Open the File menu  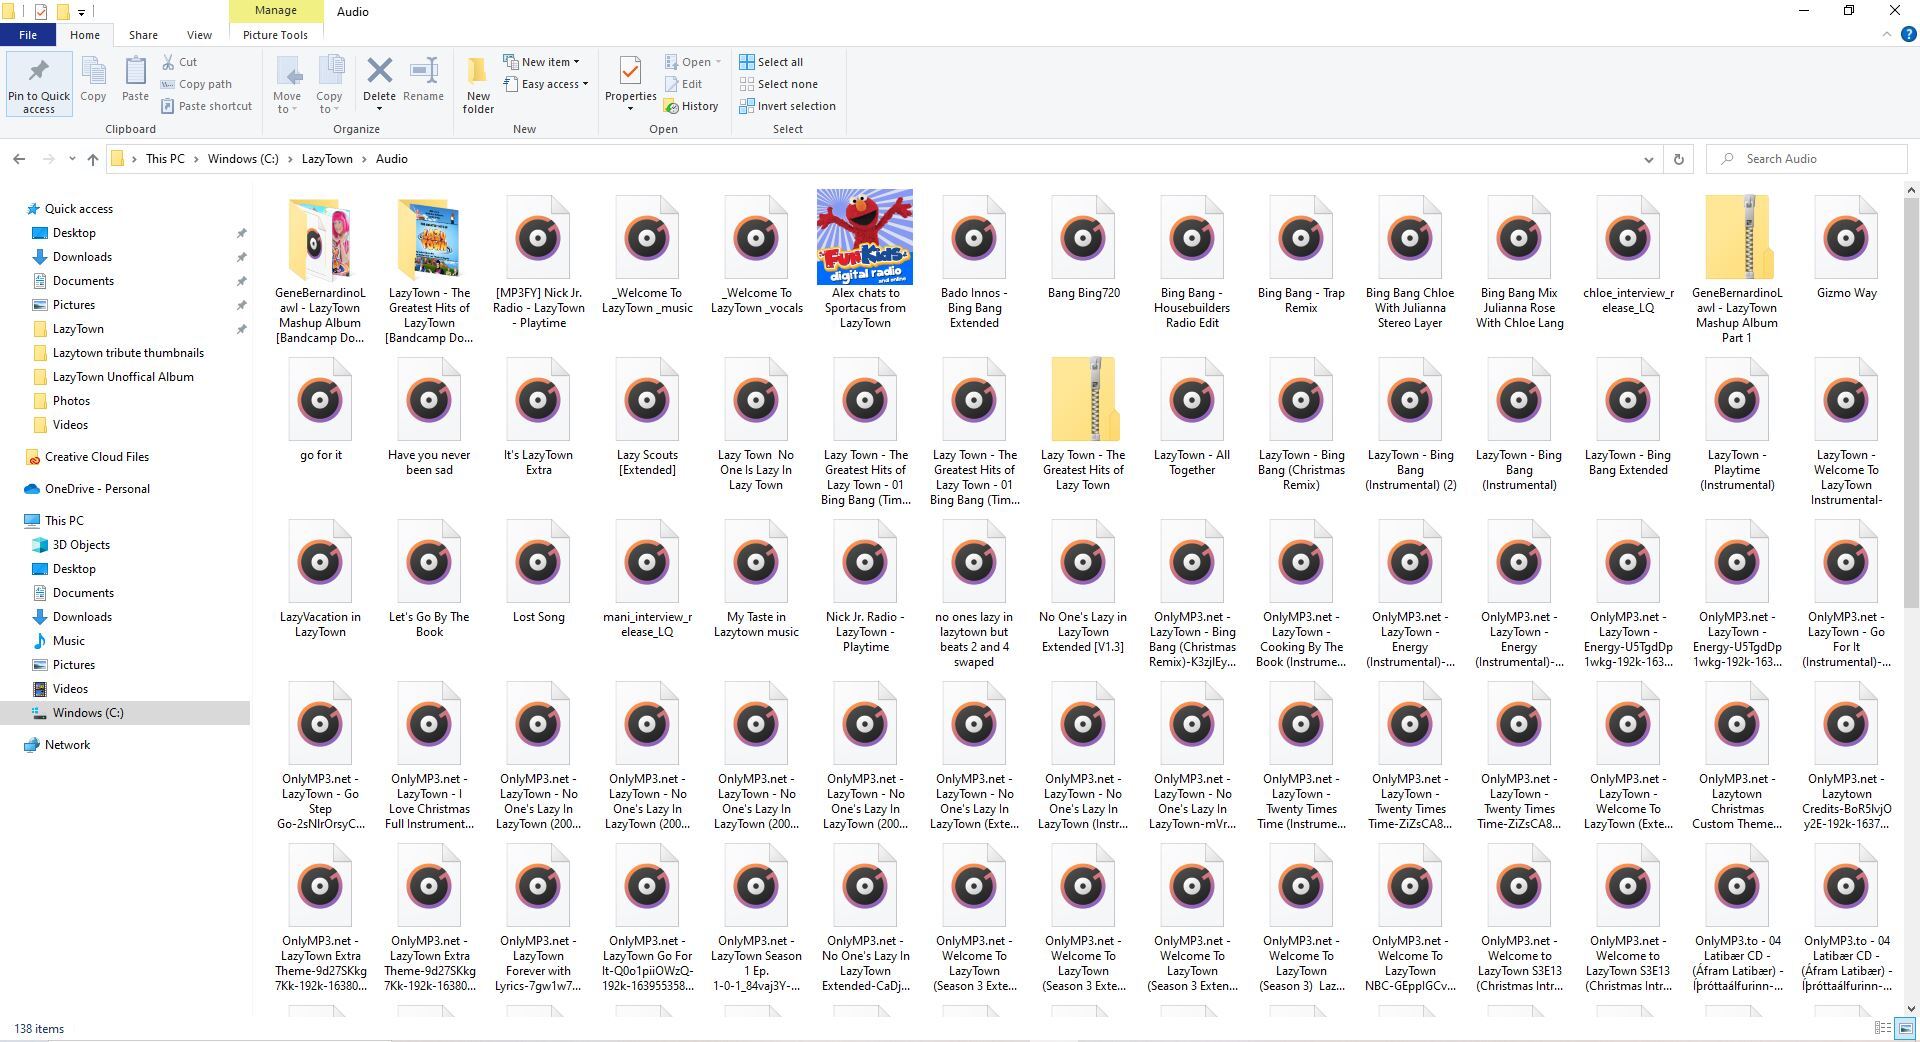[x=28, y=35]
